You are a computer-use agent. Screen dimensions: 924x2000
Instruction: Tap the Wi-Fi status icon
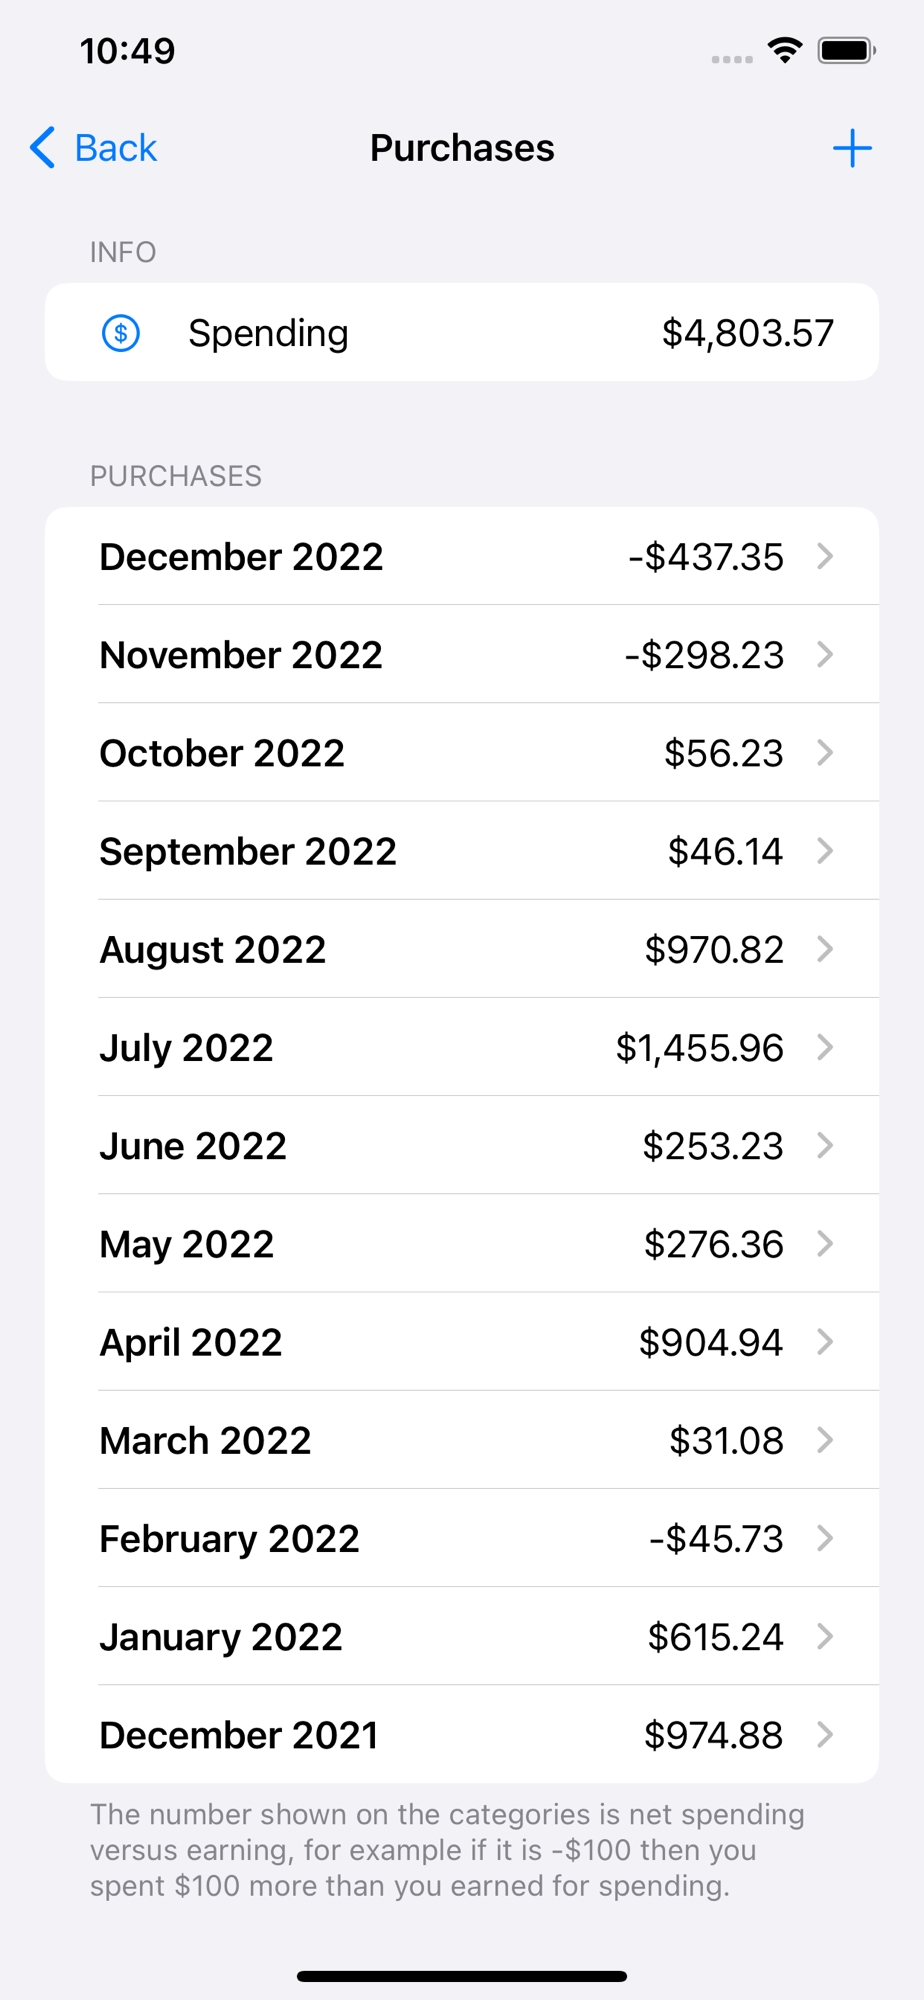click(785, 50)
